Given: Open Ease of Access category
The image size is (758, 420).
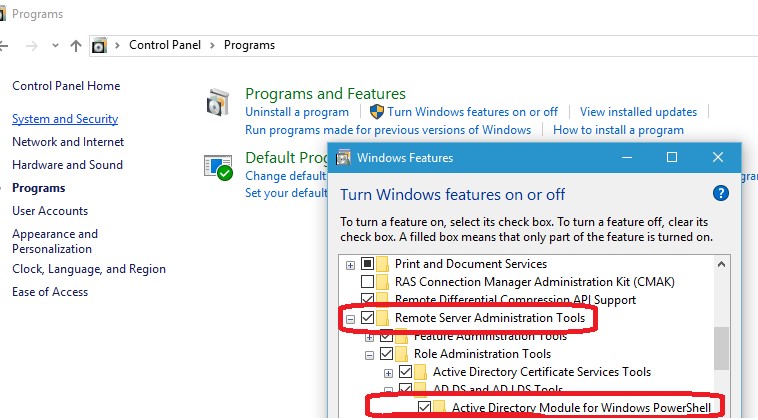Looking at the screenshot, I should pyautogui.click(x=50, y=292).
